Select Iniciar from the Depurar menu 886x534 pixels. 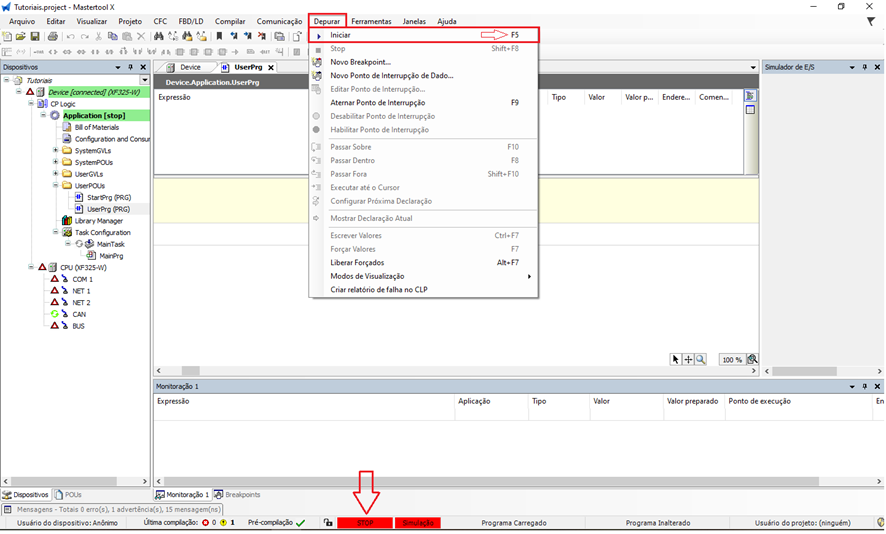coord(341,35)
